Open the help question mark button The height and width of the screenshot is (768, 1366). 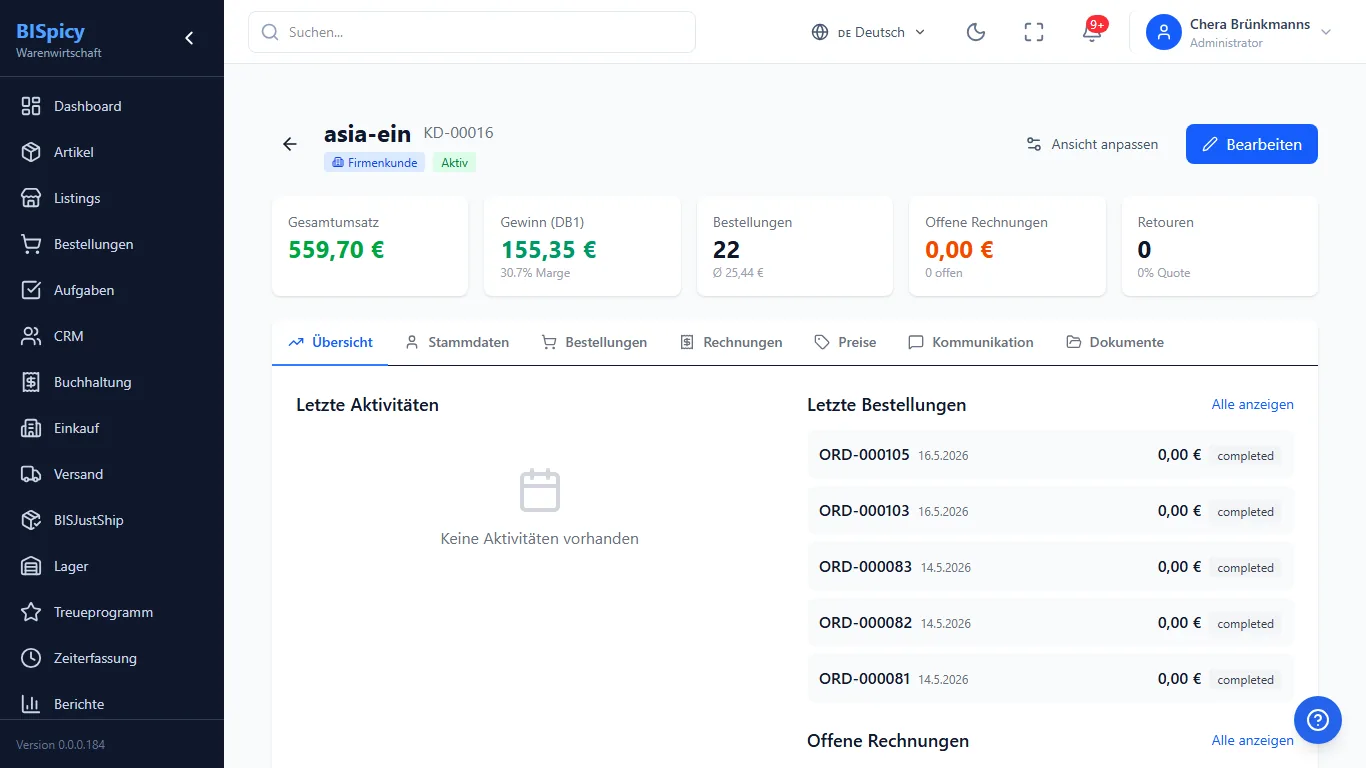(1318, 720)
